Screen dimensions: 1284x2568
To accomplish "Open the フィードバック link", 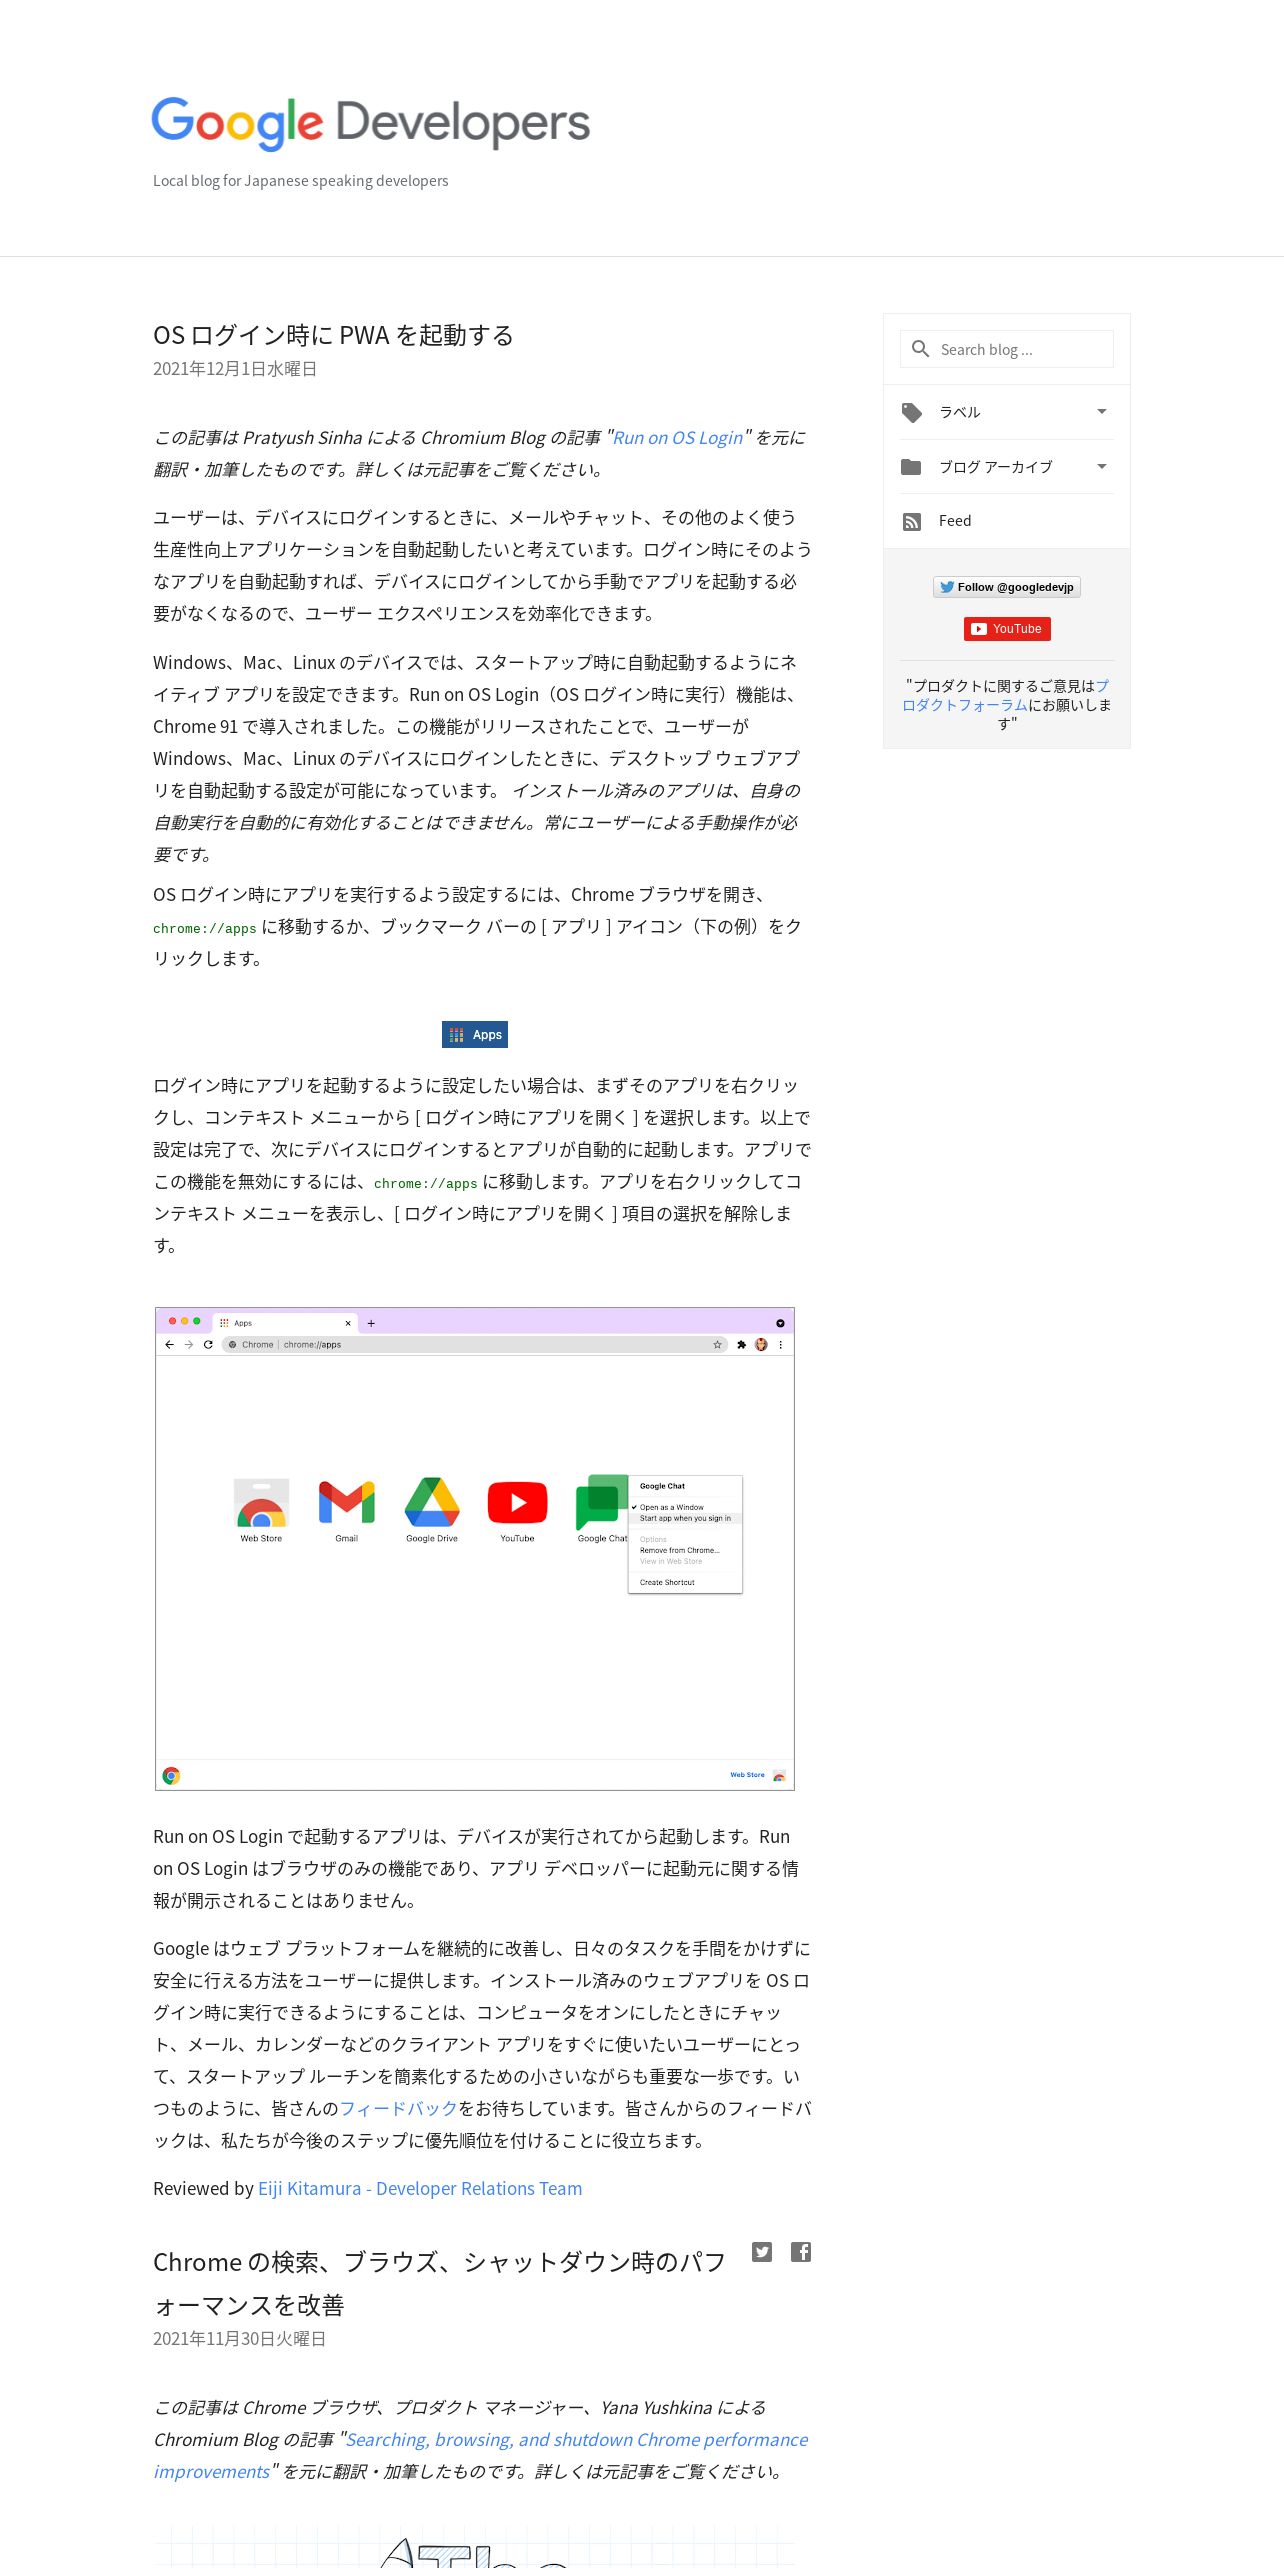I will [x=398, y=2108].
